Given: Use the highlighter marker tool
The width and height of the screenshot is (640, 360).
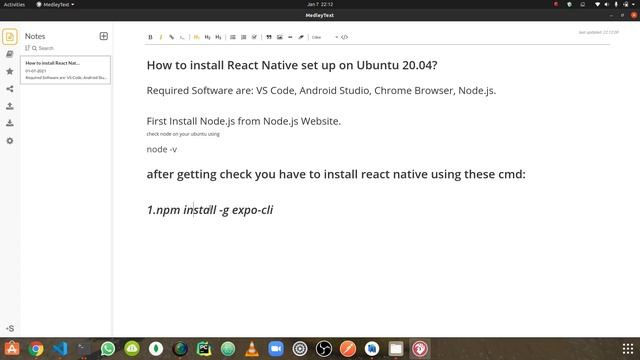Looking at the screenshot, I should tap(301, 37).
